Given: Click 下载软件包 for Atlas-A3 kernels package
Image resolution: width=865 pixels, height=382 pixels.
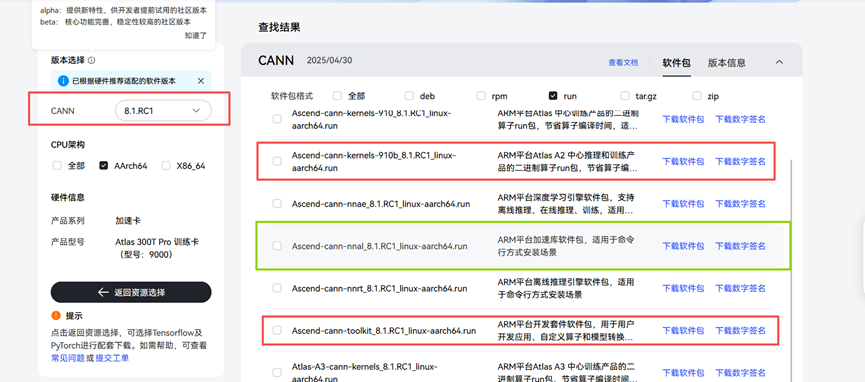Looking at the screenshot, I should point(683,373).
